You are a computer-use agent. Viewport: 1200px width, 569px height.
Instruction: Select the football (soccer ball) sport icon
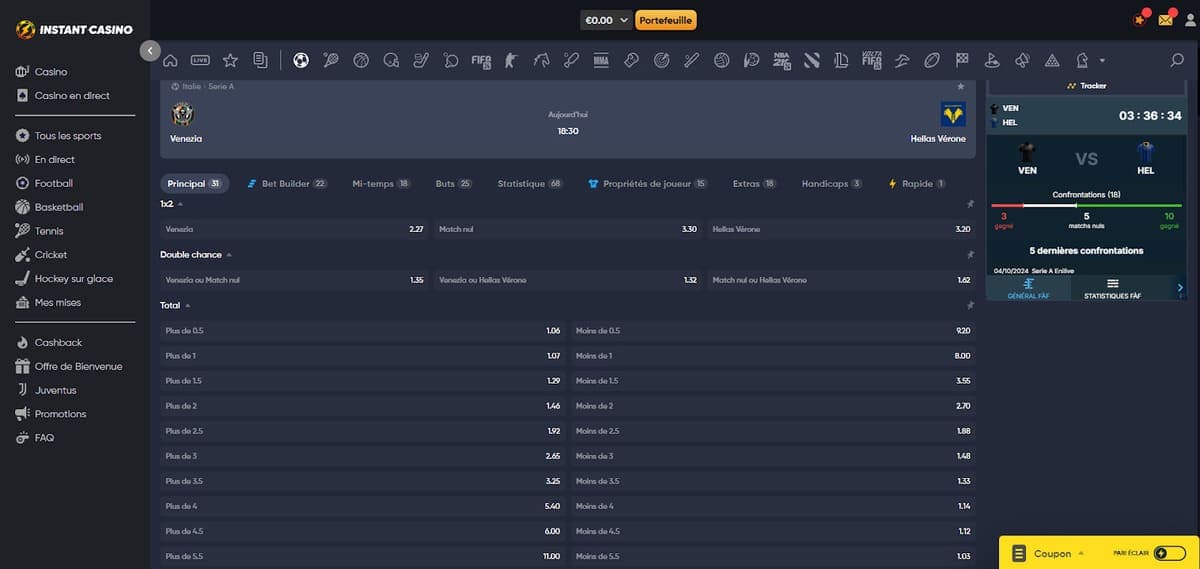[301, 60]
